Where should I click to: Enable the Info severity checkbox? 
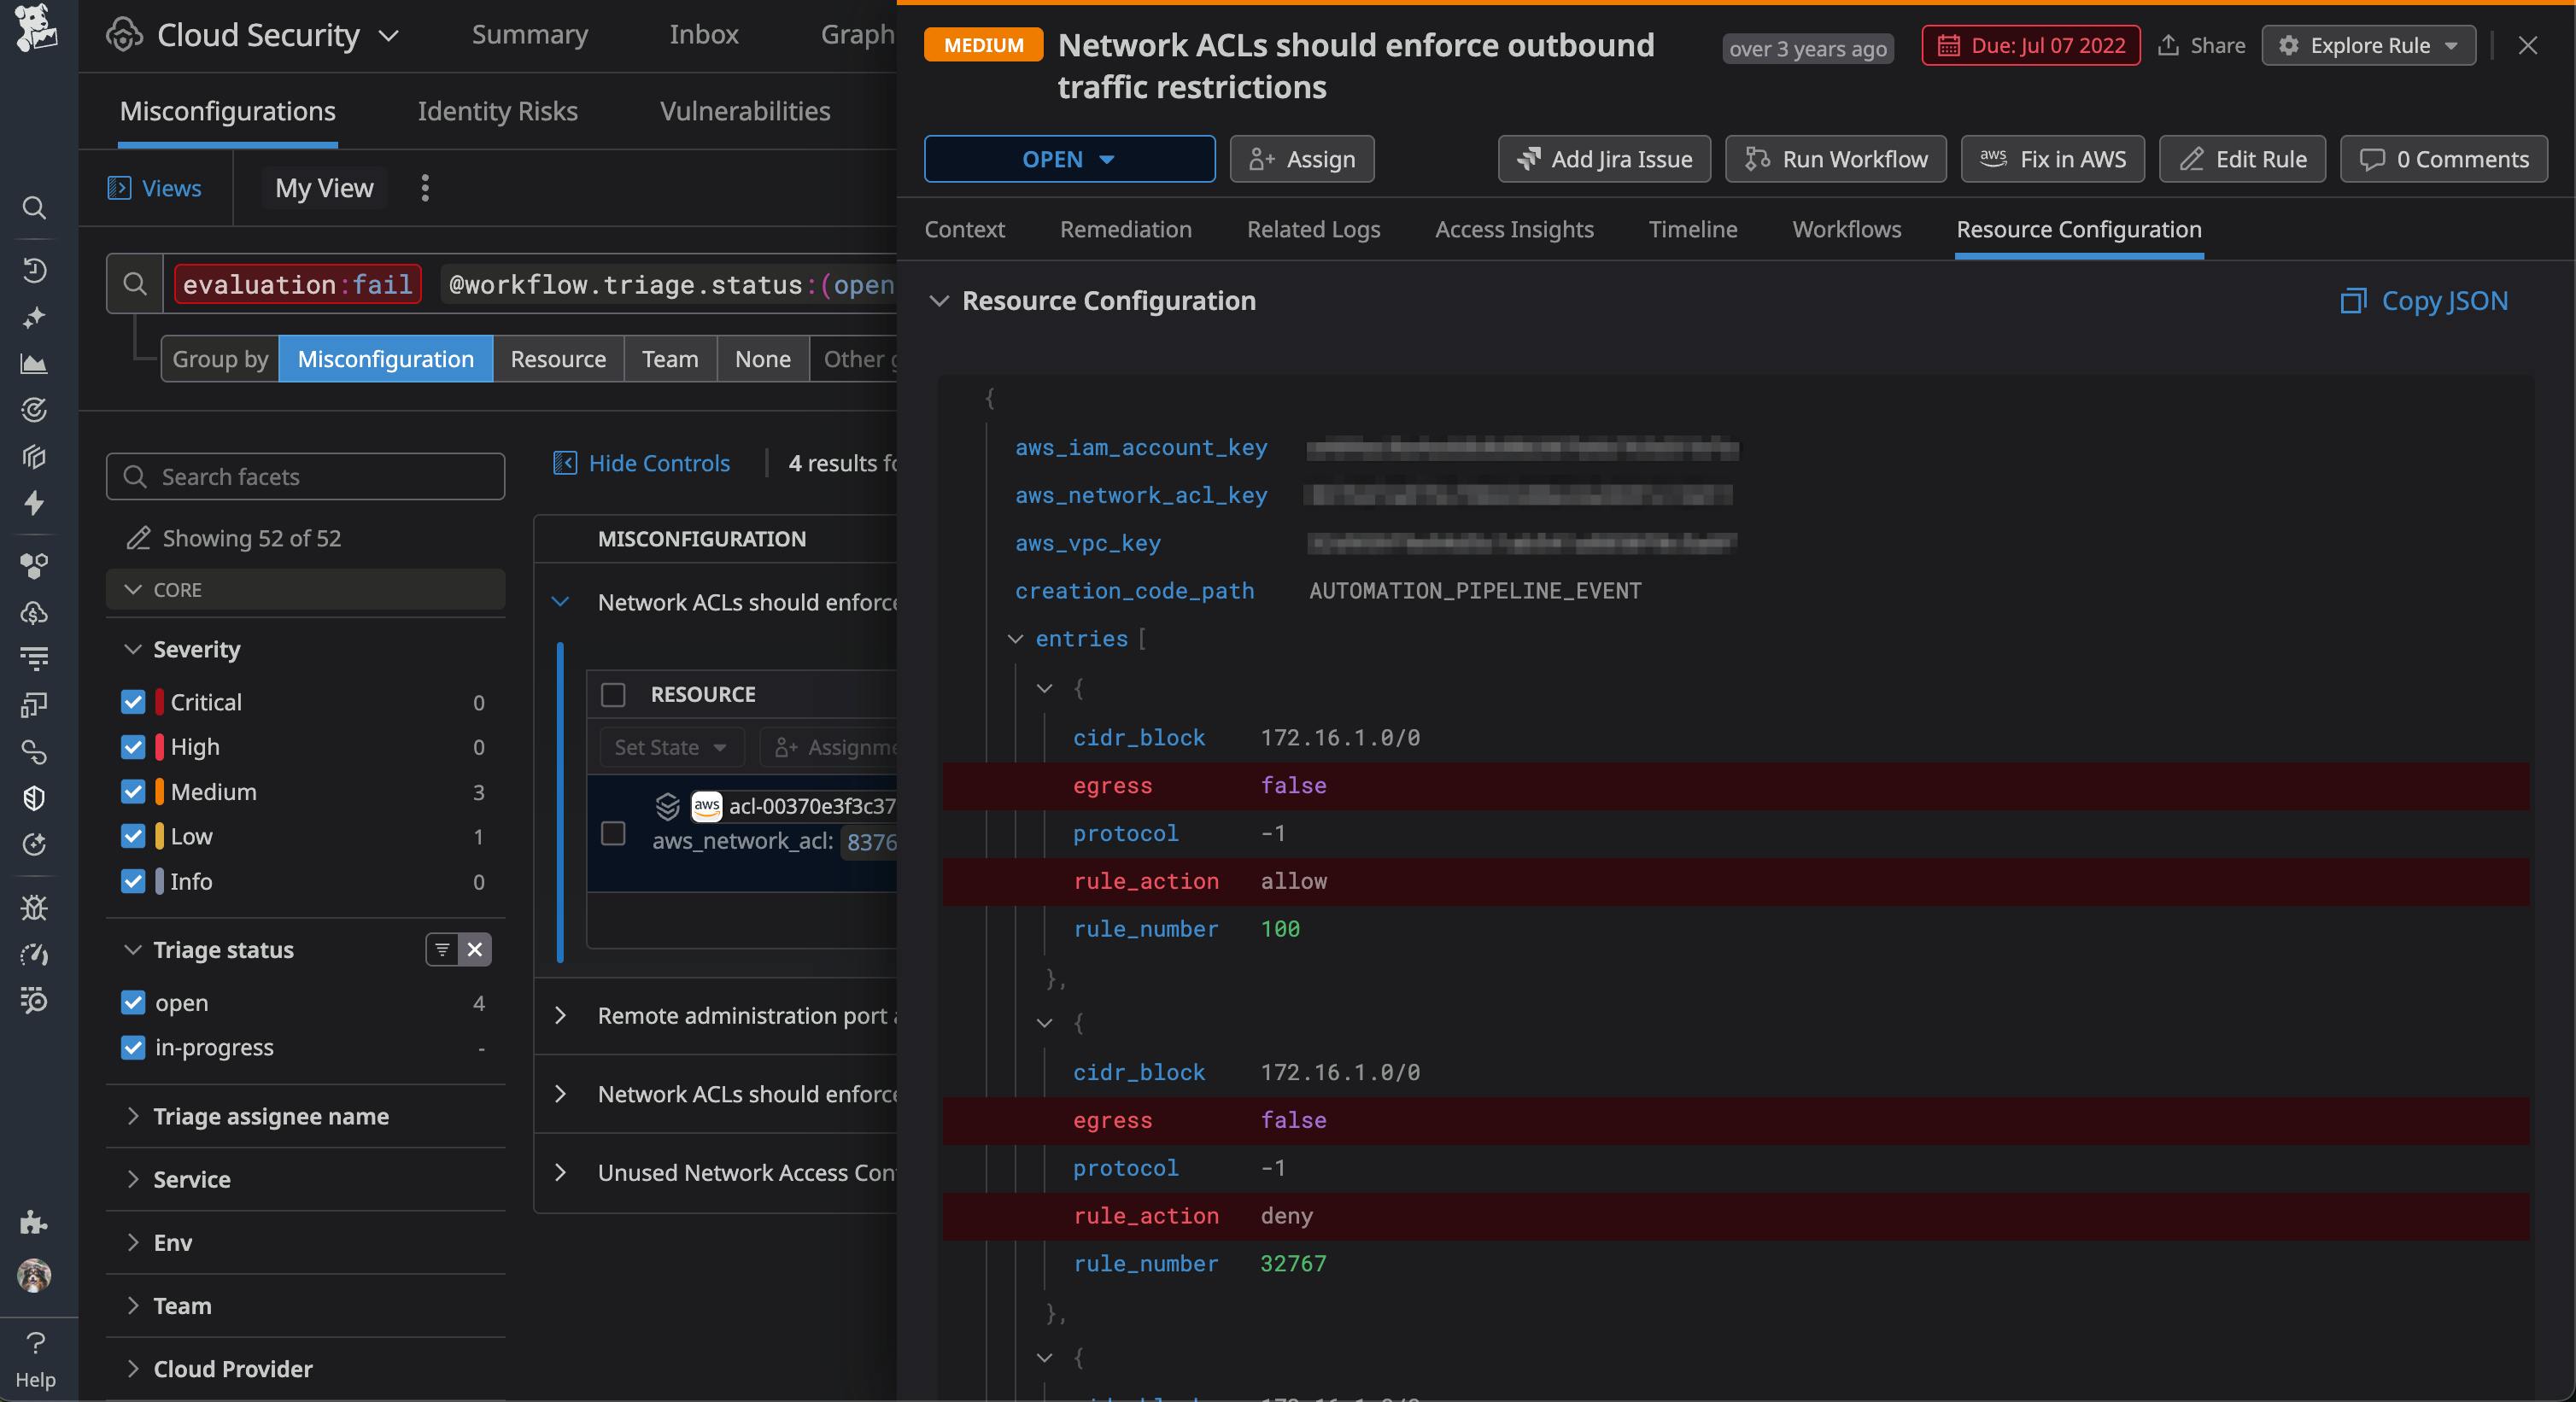(x=133, y=881)
